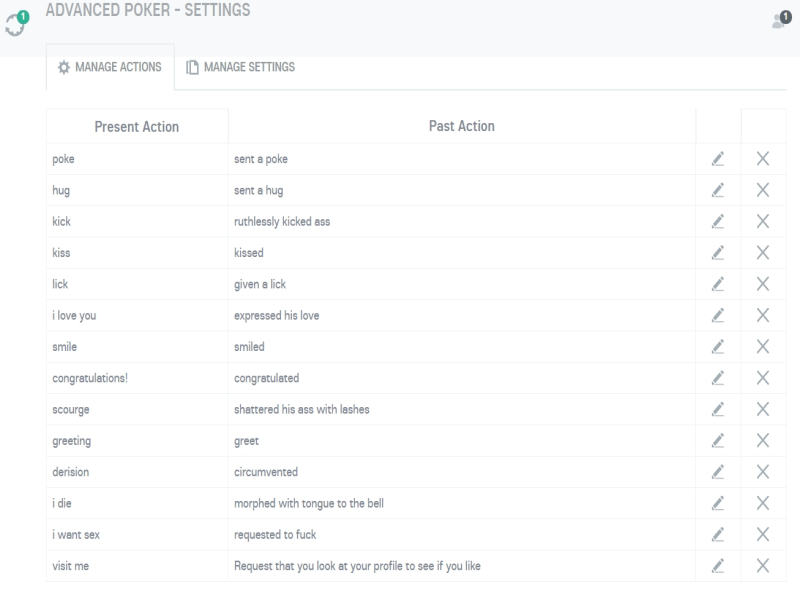Click the Present Action column header

coord(137,127)
